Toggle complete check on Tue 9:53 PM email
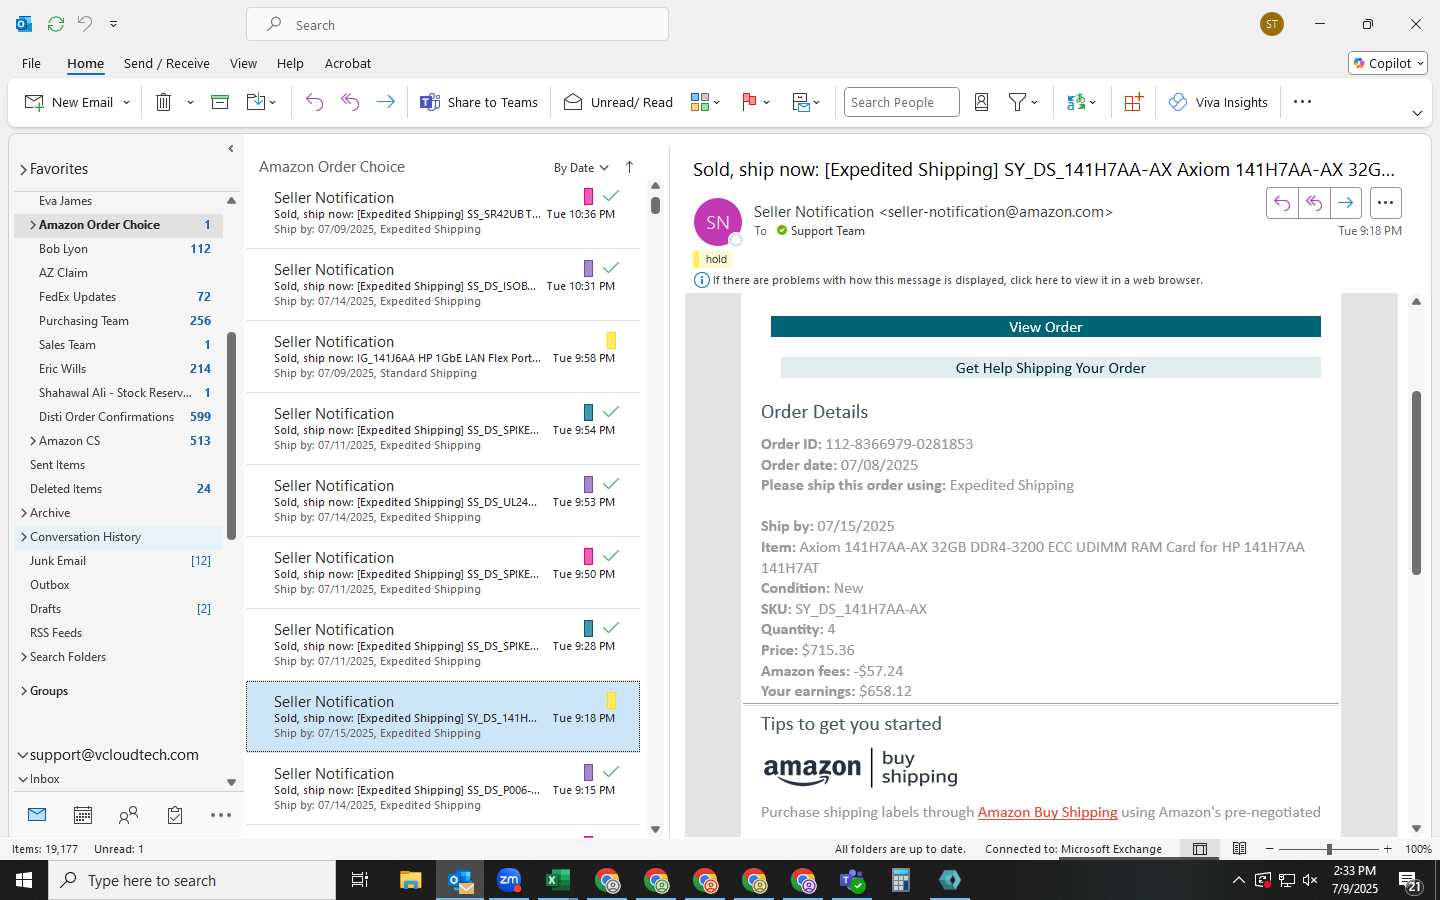Screen dimensions: 1440x900 [611, 484]
